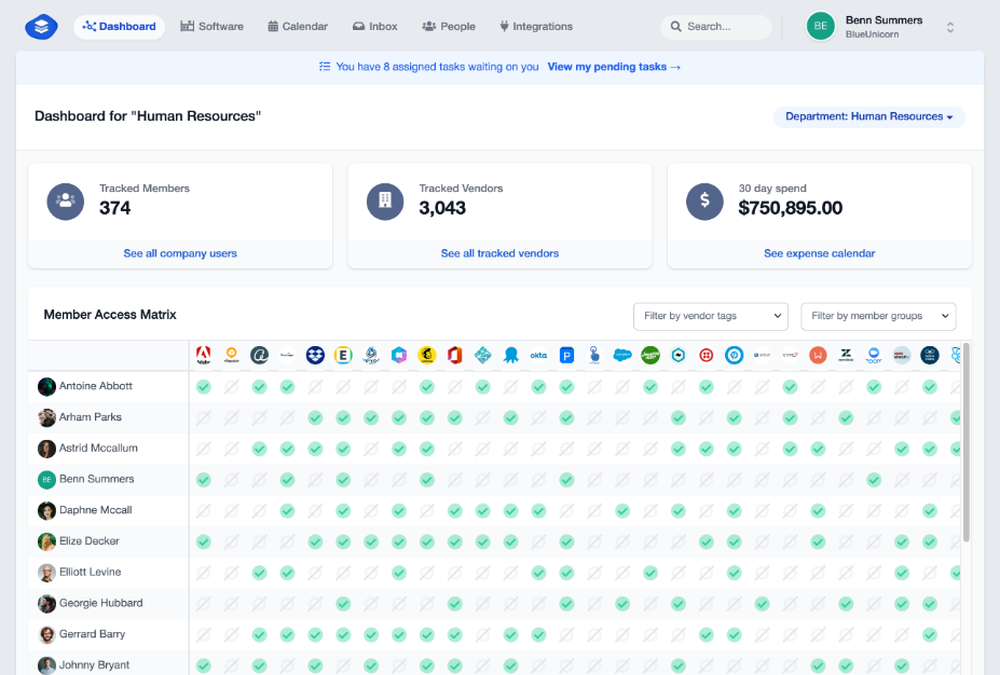This screenshot has width=1000, height=675.
Task: Toggle Astrid Mccallum's Mailchimp access check
Action: coord(427,449)
